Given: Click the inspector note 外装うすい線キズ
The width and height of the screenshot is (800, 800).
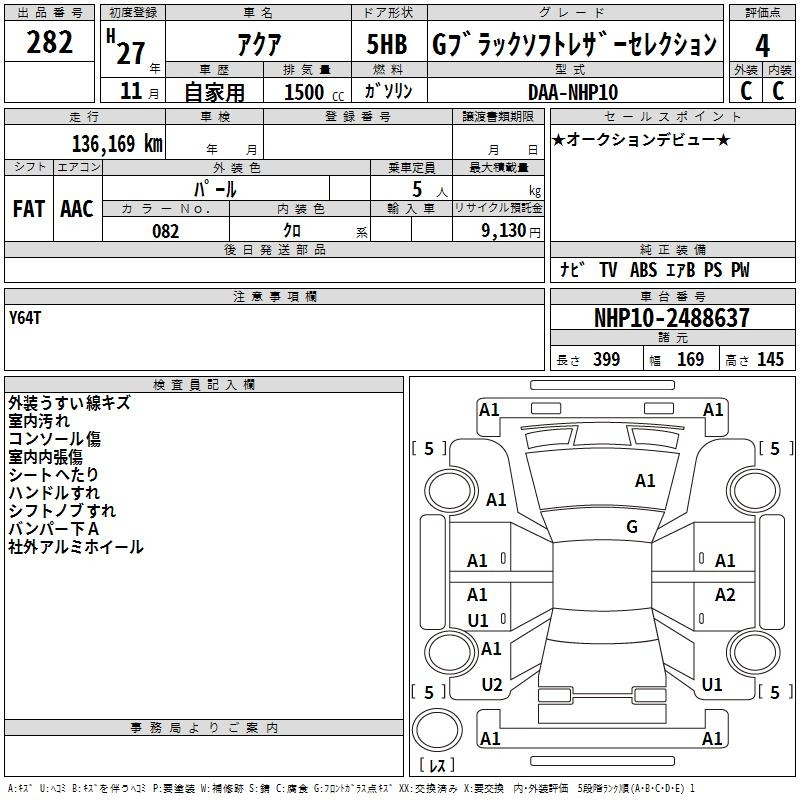Looking at the screenshot, I should point(69,403).
